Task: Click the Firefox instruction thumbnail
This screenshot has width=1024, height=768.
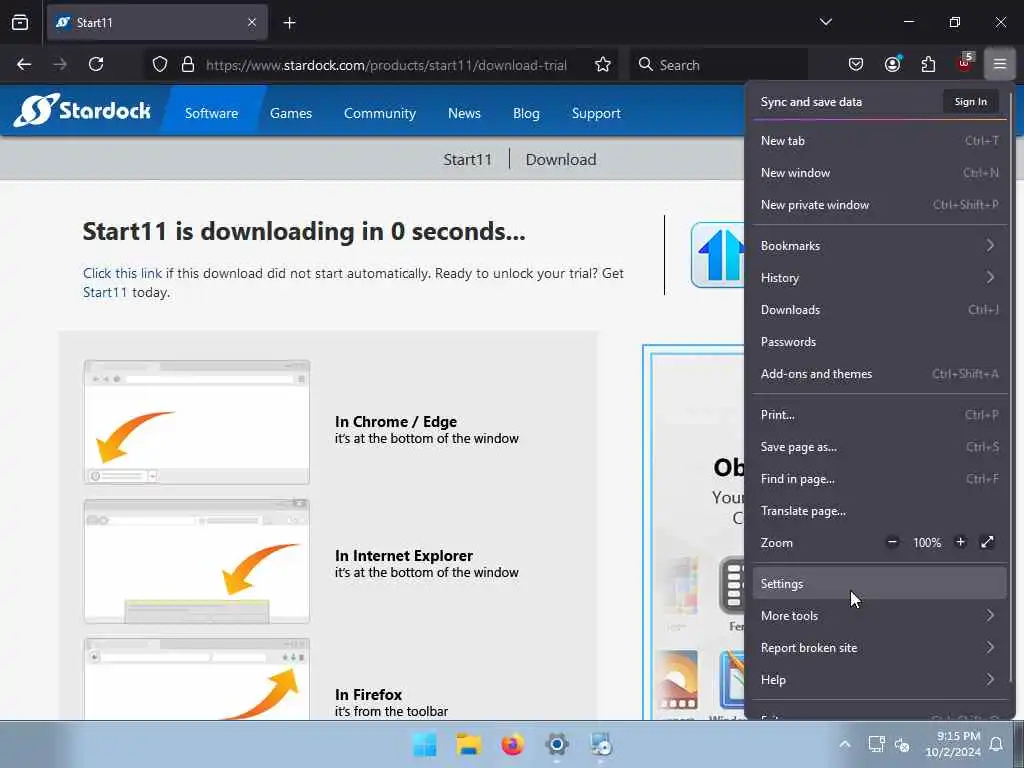Action: pyautogui.click(x=197, y=679)
